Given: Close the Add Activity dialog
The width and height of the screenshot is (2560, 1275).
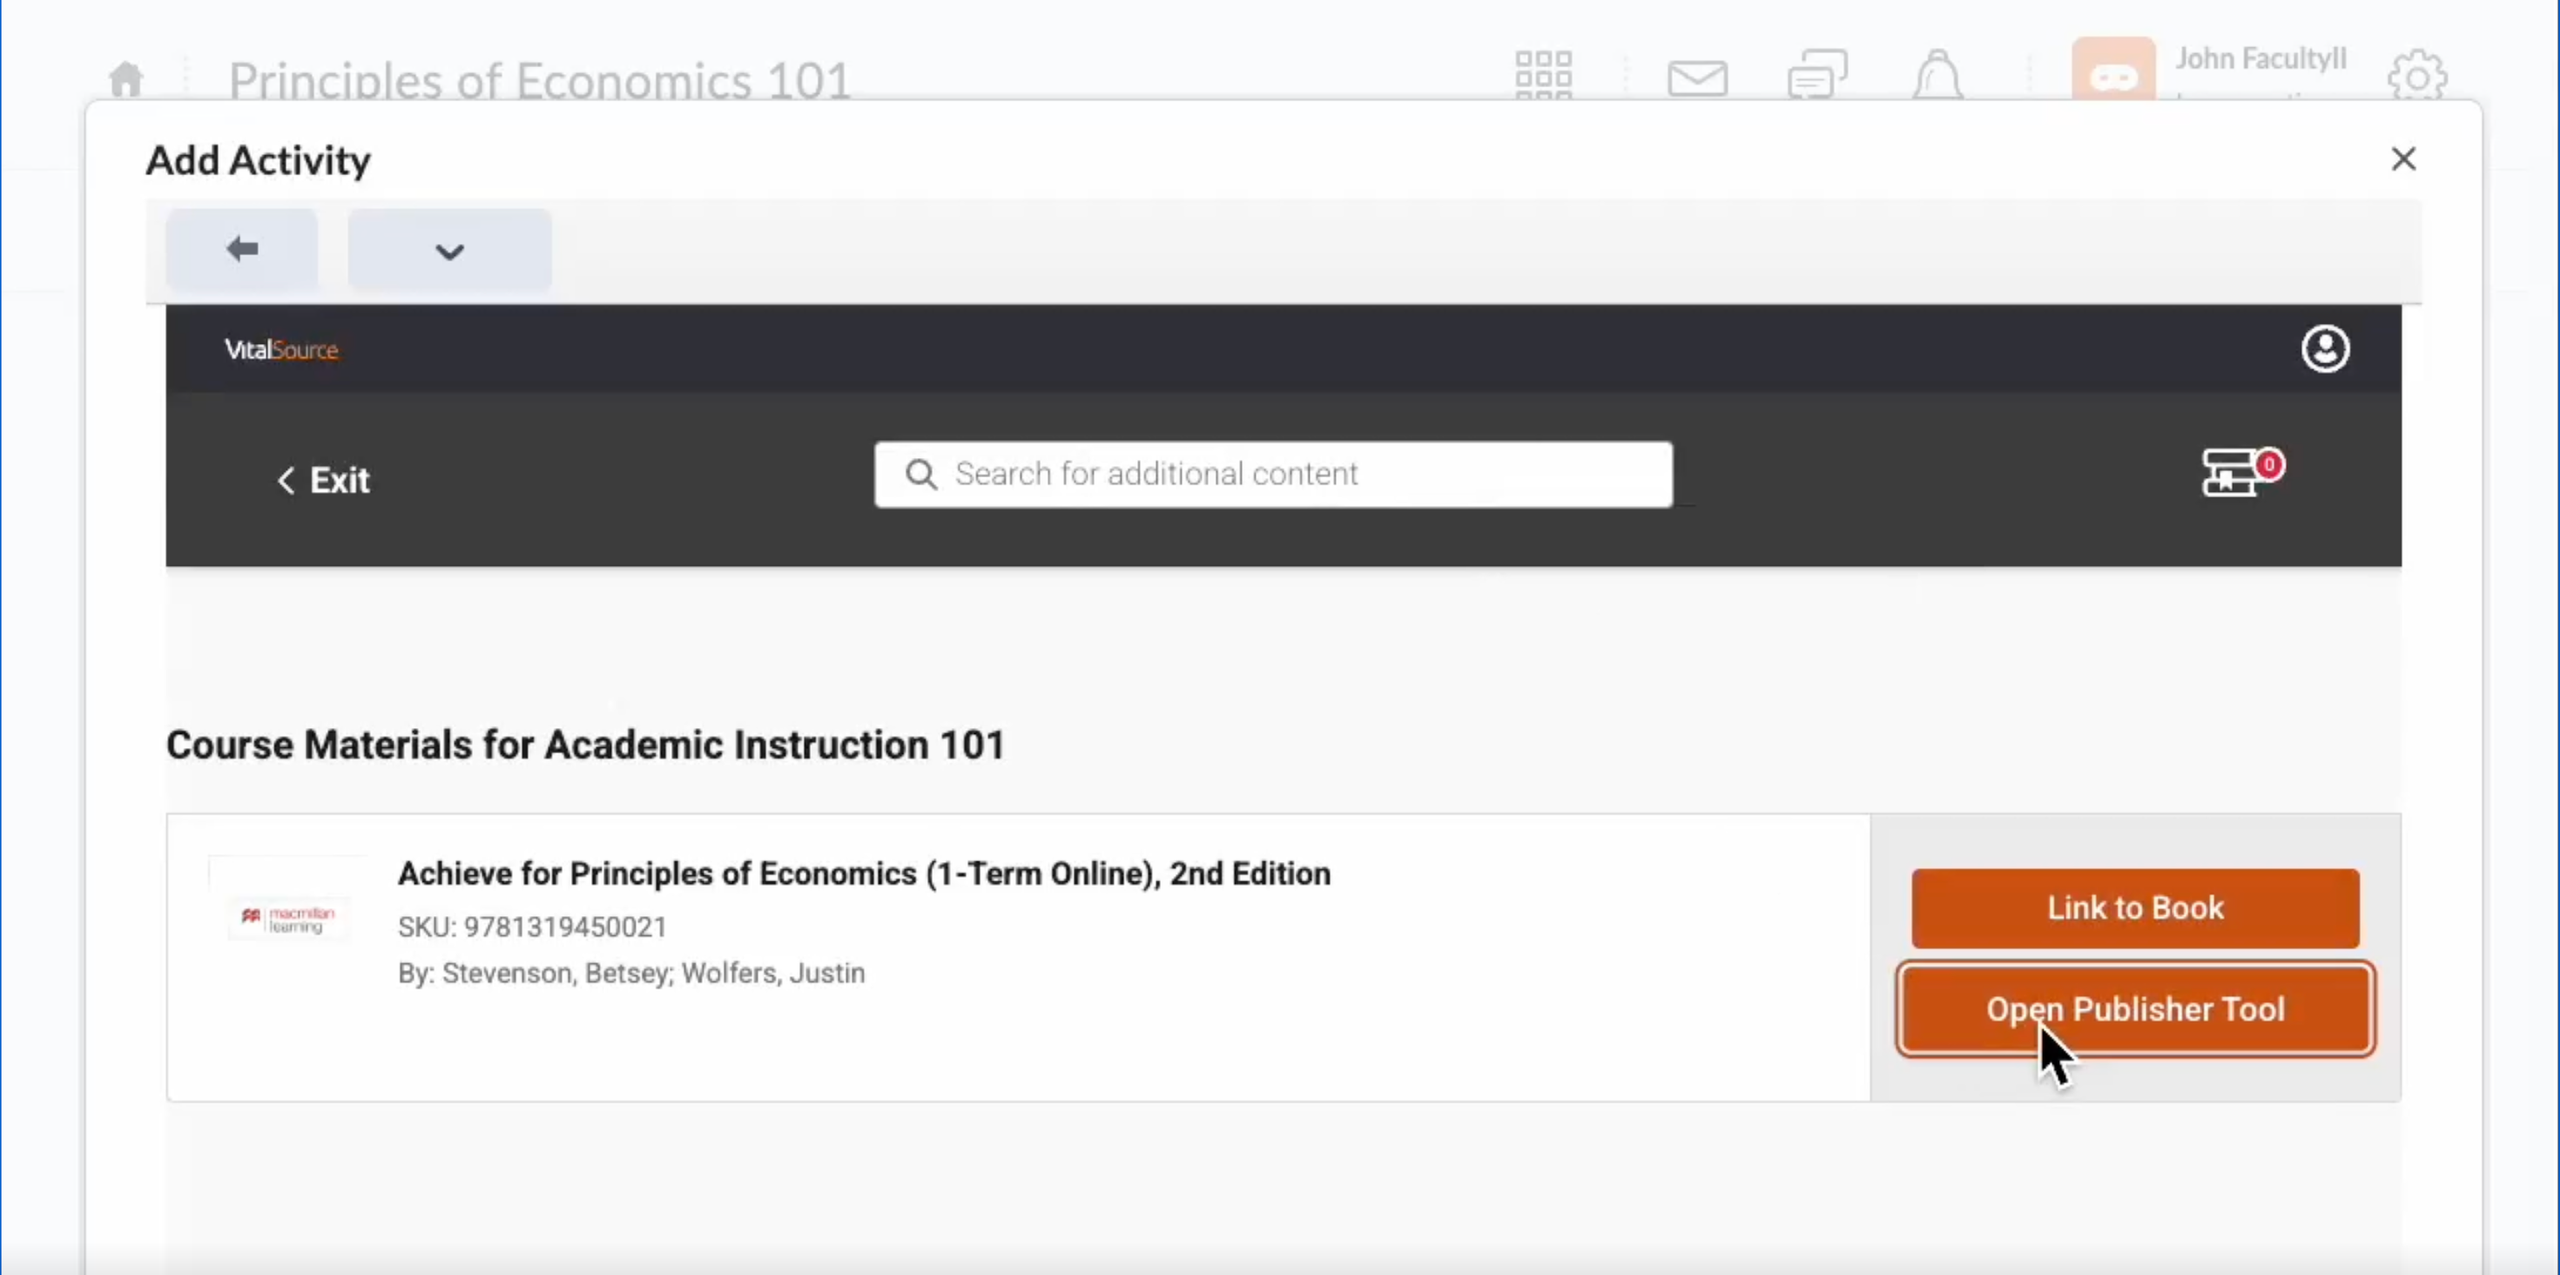Looking at the screenshot, I should 2403,159.
